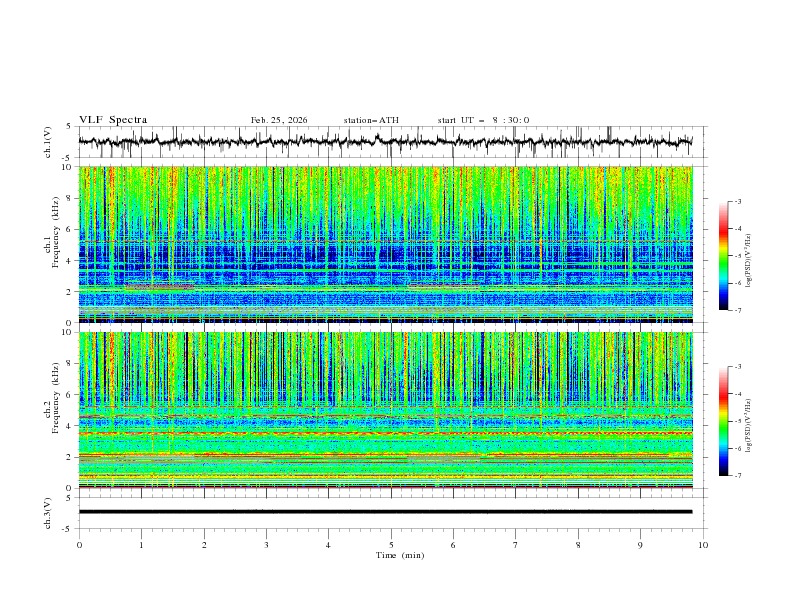Click the 3 minute tick label
This screenshot has width=792, height=612.
pos(266,546)
